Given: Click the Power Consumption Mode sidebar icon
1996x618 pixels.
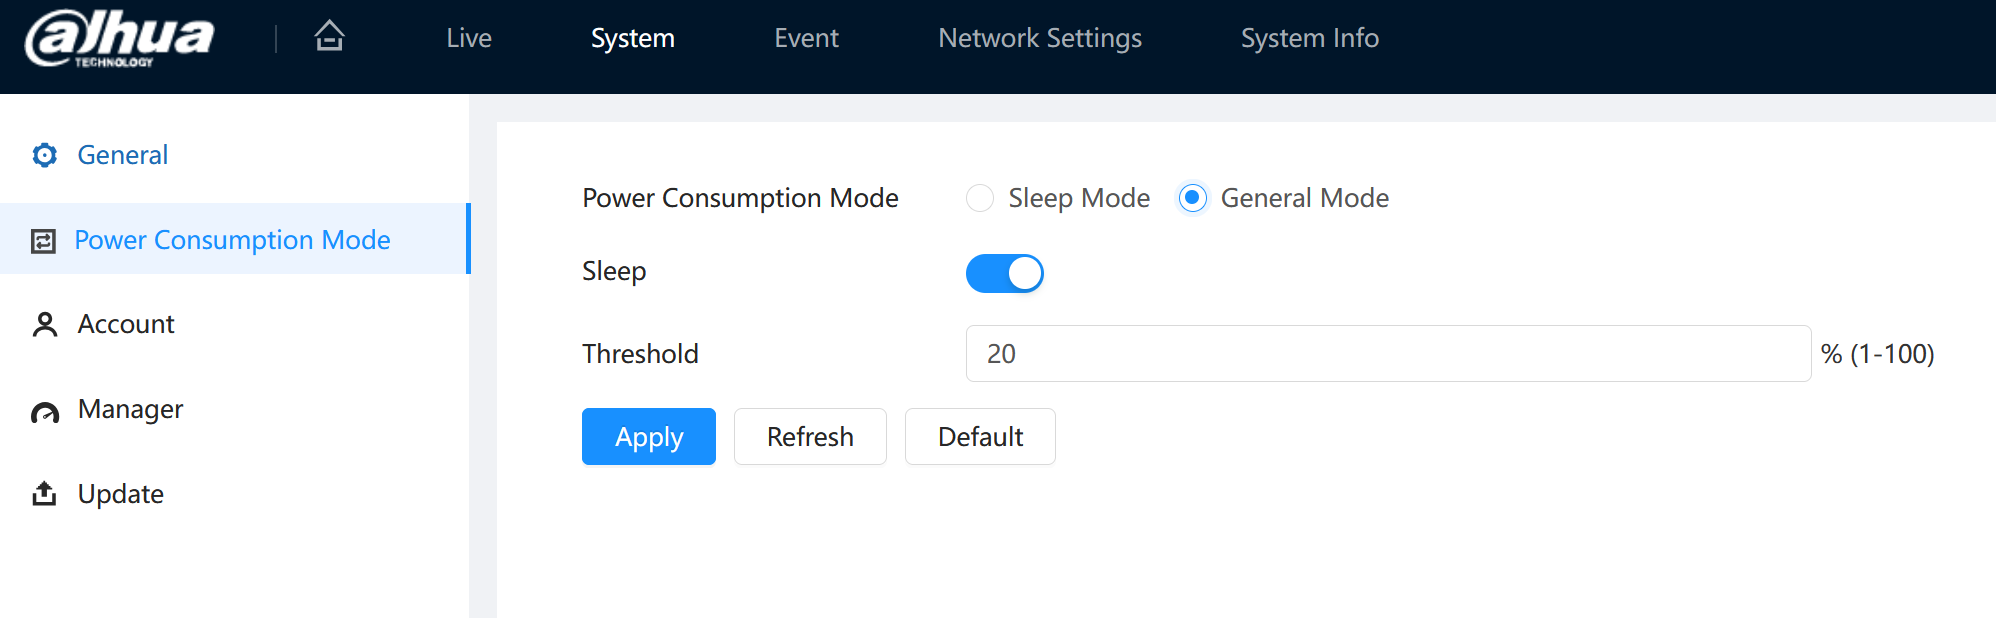Looking at the screenshot, I should pos(43,241).
